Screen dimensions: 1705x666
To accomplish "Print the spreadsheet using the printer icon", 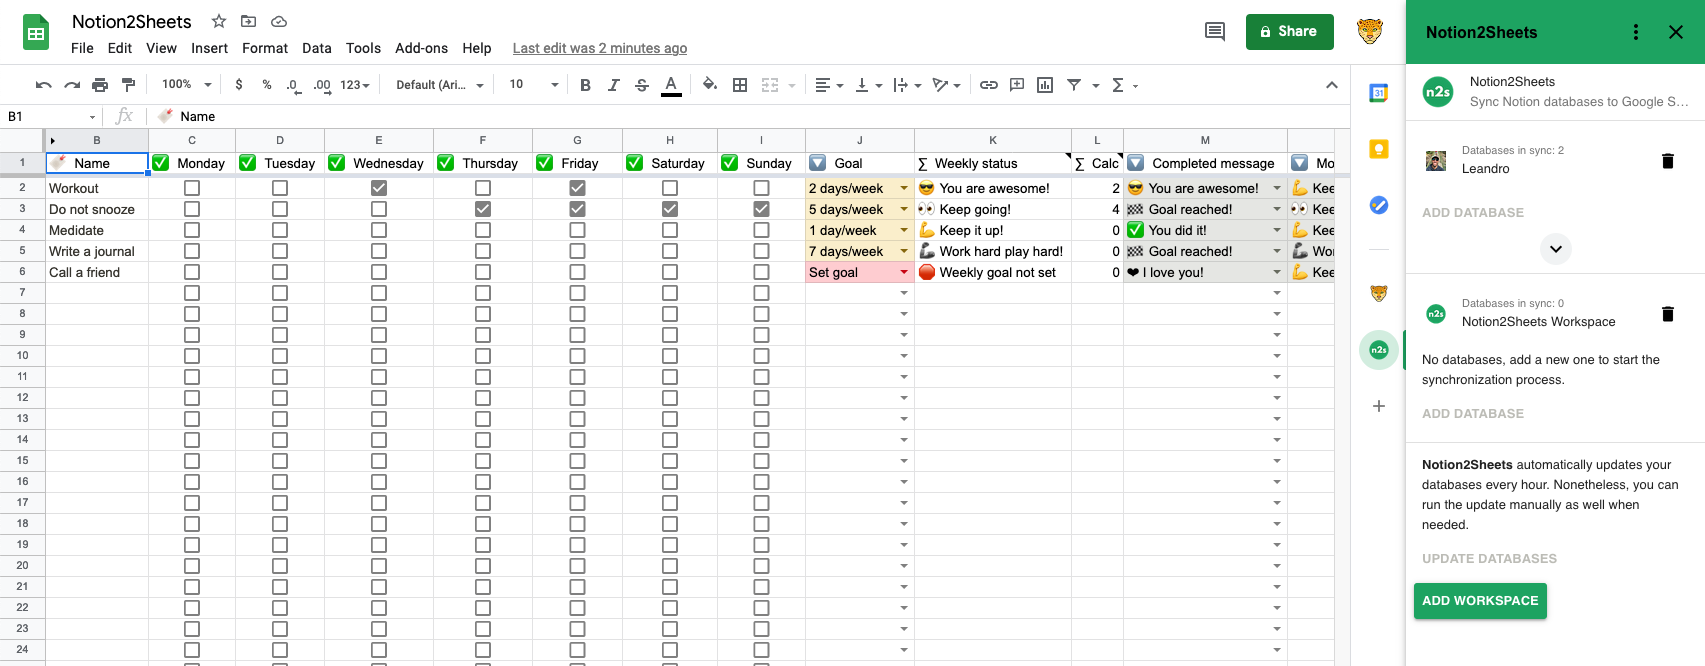I will pos(100,85).
